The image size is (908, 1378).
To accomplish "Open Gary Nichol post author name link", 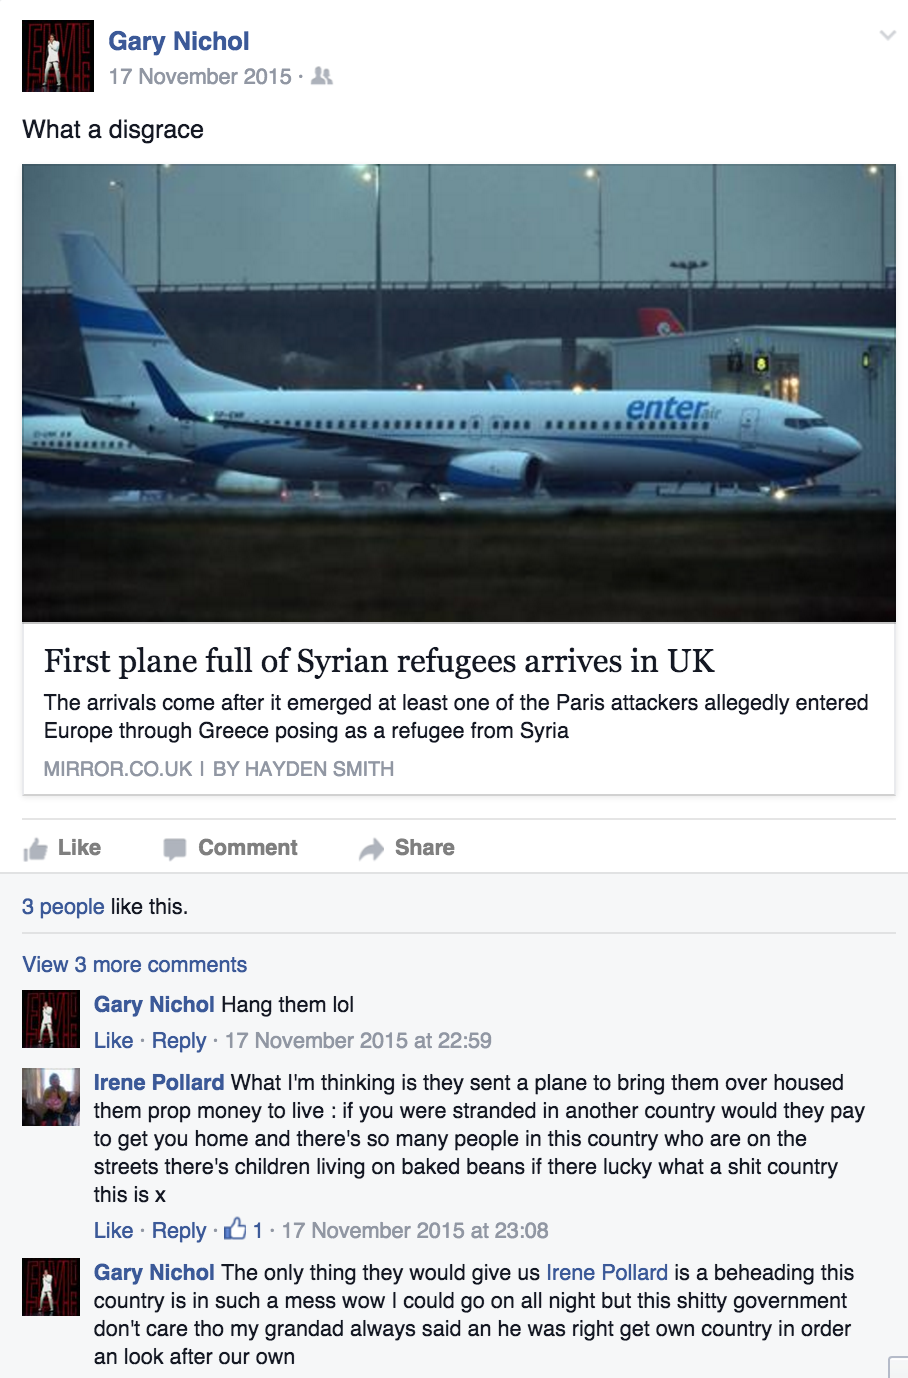I will pos(179,41).
